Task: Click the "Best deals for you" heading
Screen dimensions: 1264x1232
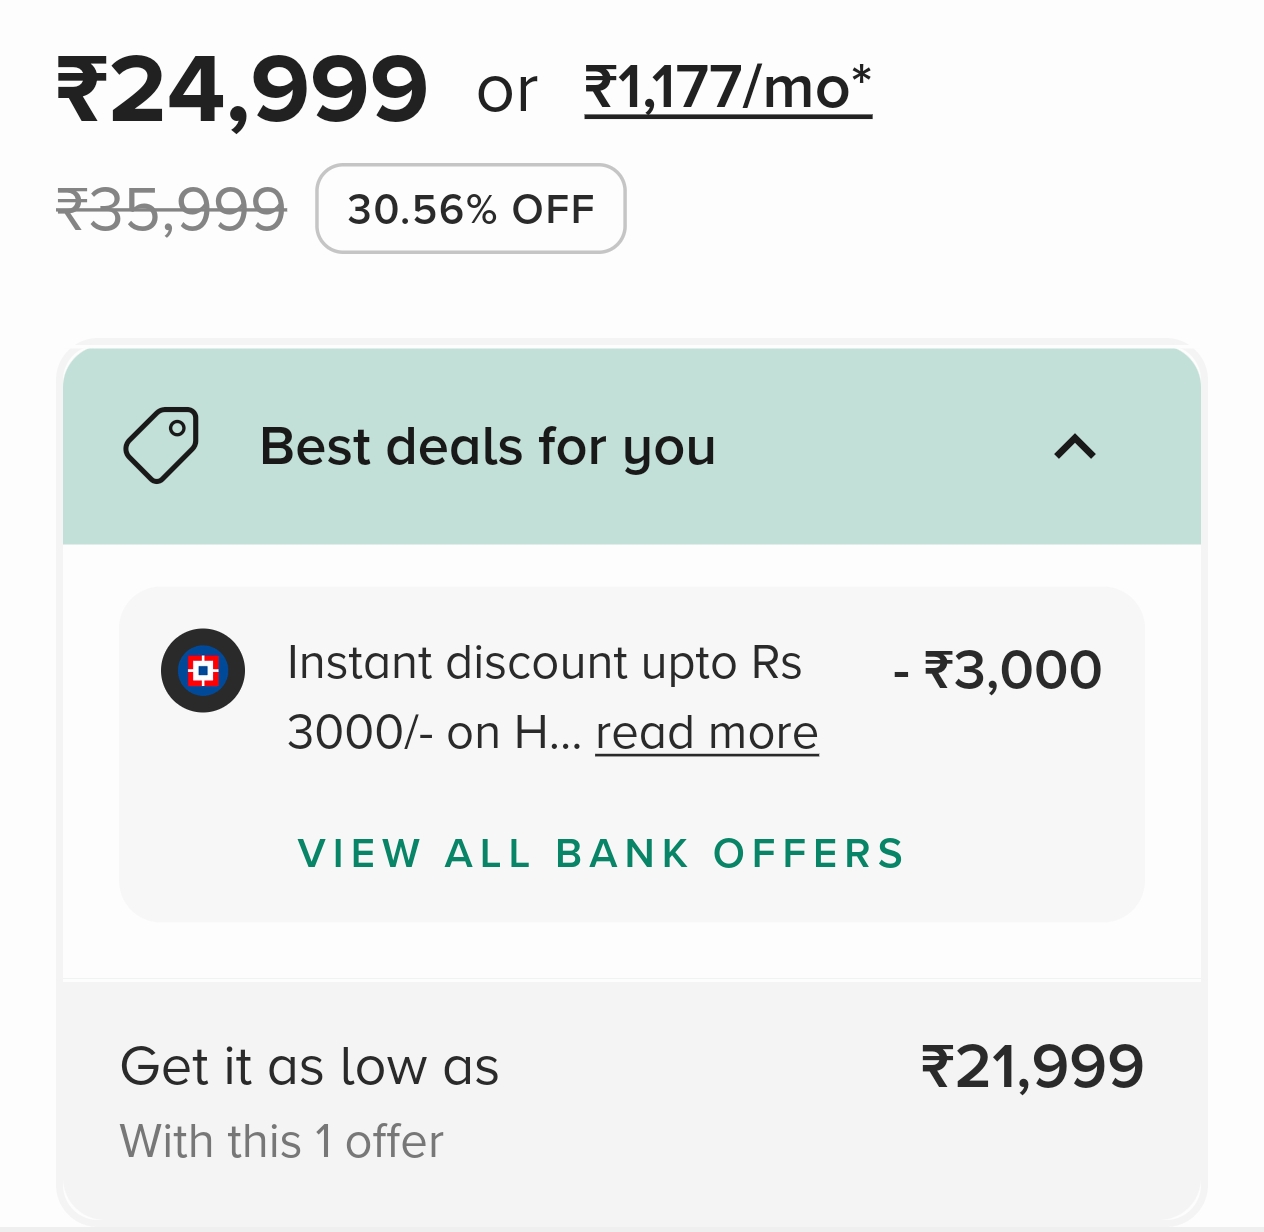Action: 488,446
